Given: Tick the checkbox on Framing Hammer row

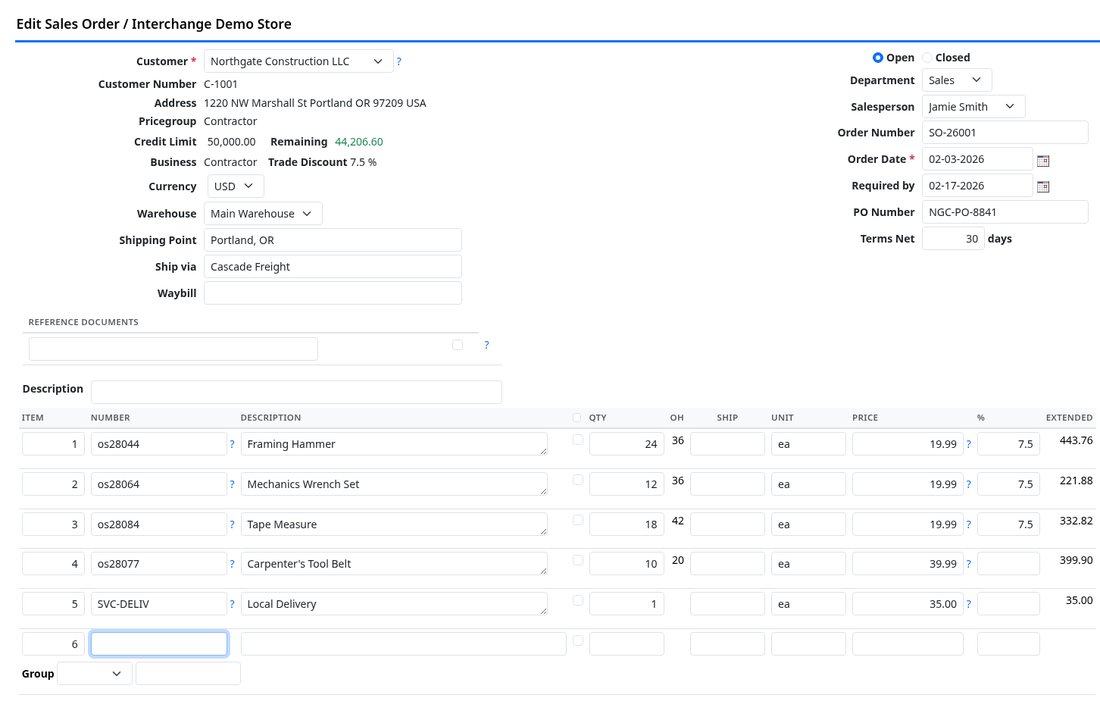Looking at the screenshot, I should [577, 440].
